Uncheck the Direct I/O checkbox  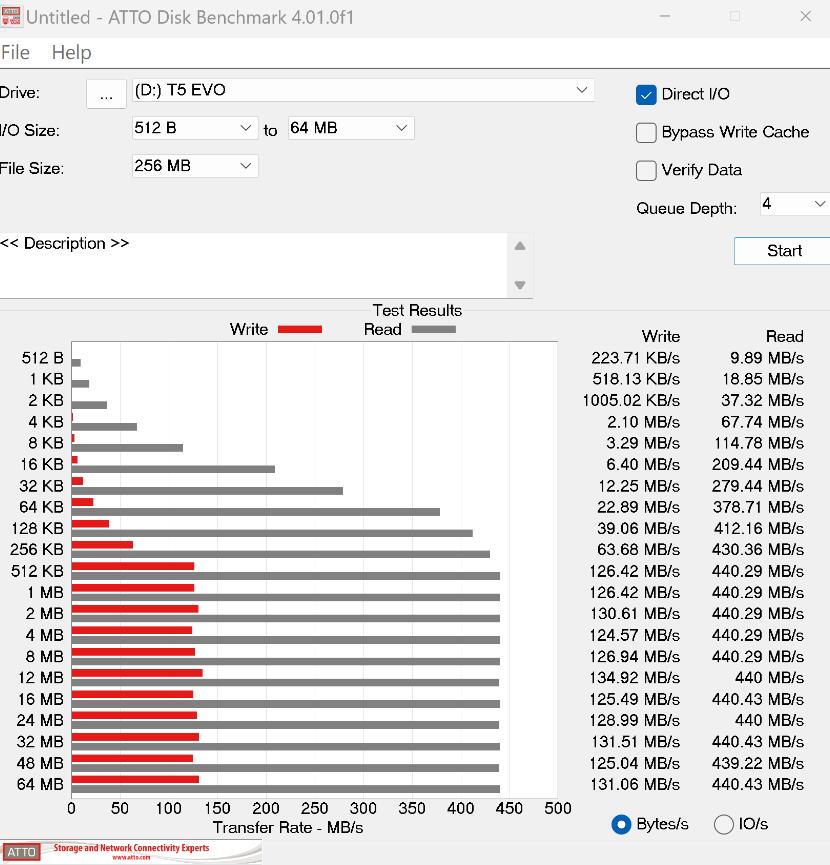tap(646, 95)
